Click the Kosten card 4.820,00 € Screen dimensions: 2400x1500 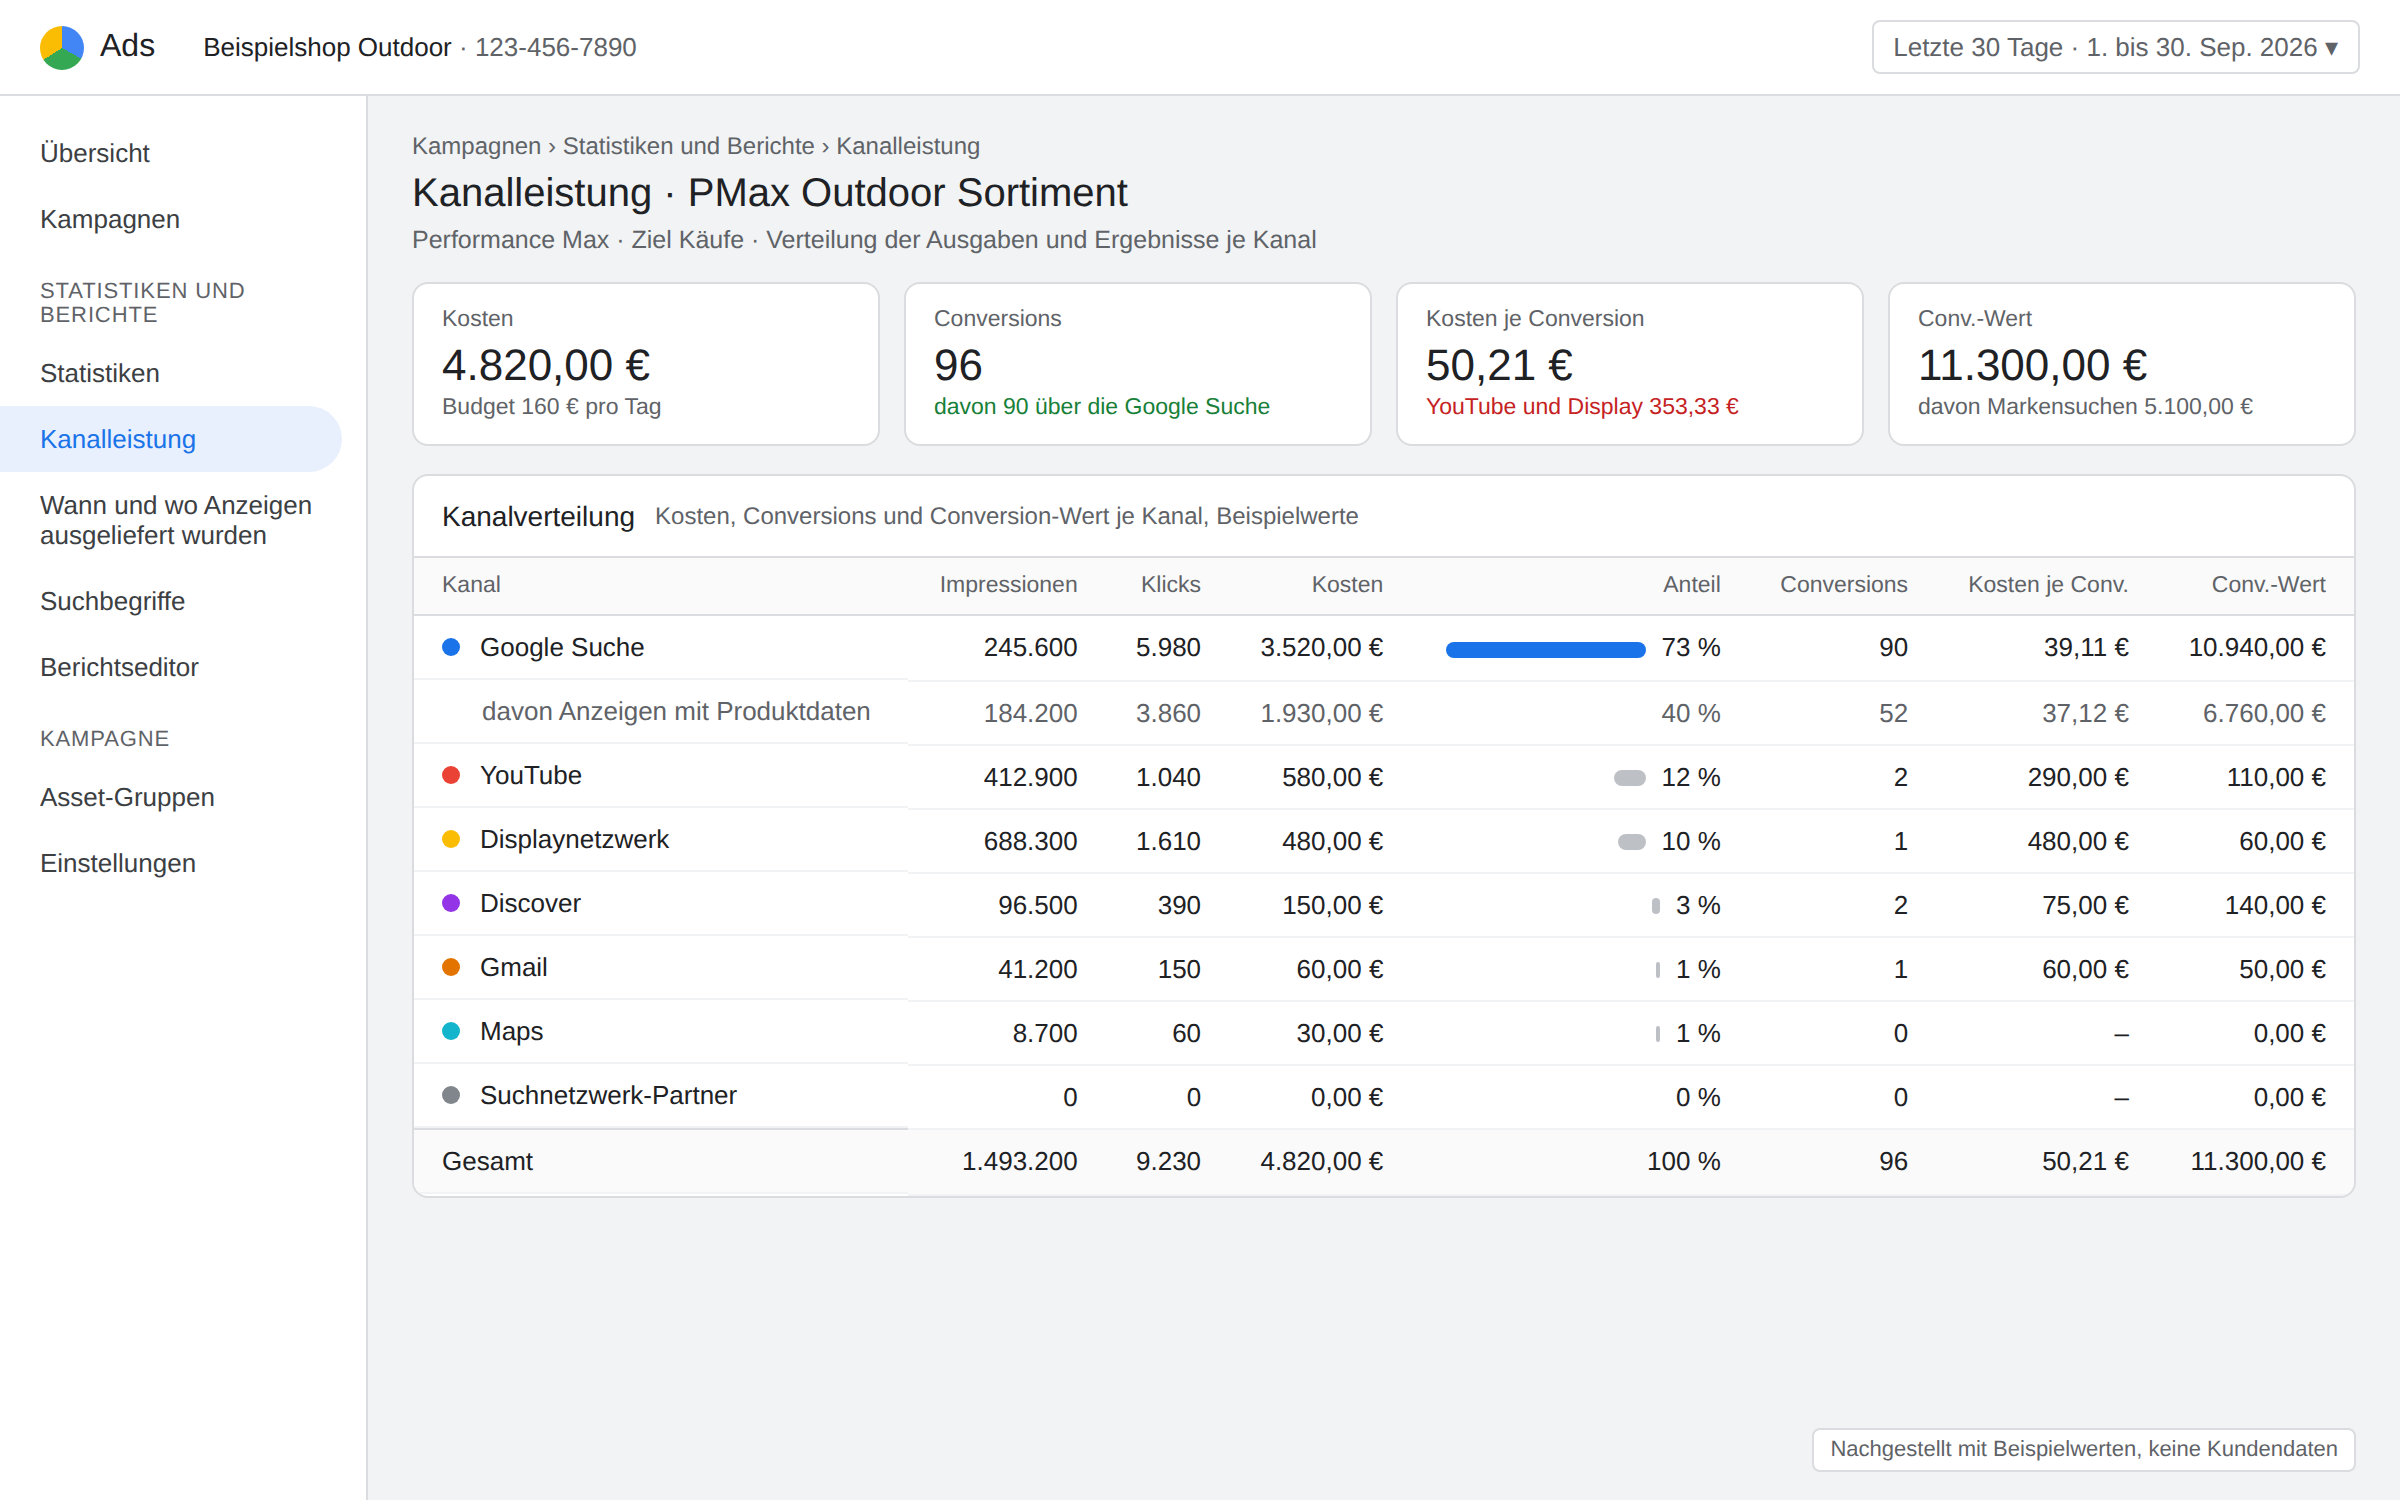pos(646,364)
